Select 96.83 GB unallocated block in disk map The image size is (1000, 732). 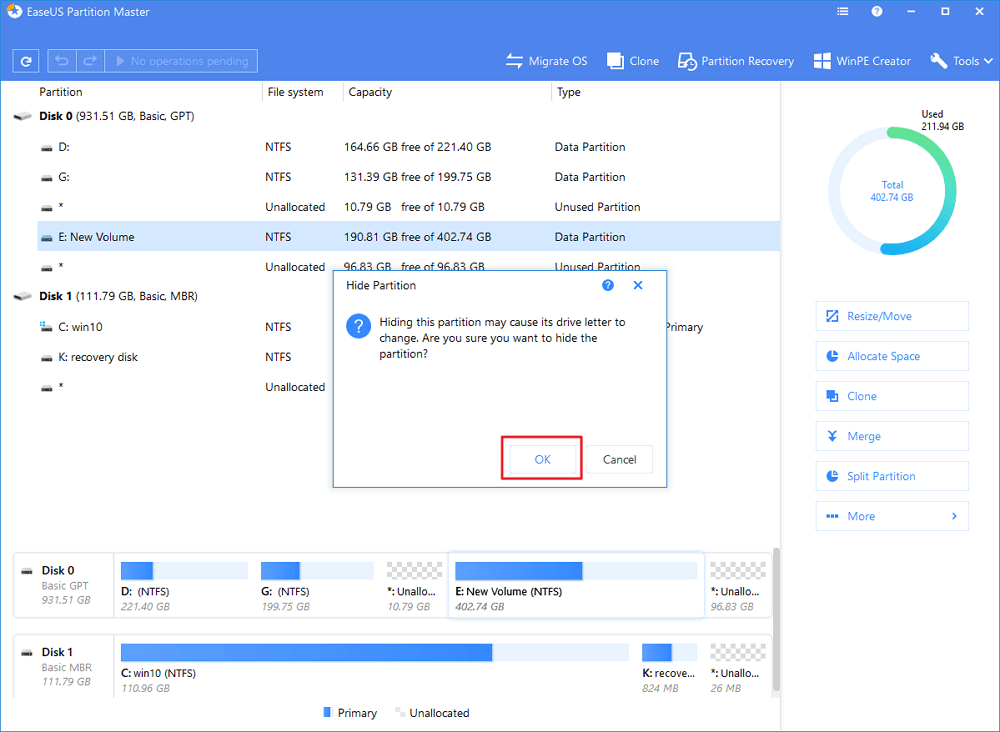pos(738,587)
